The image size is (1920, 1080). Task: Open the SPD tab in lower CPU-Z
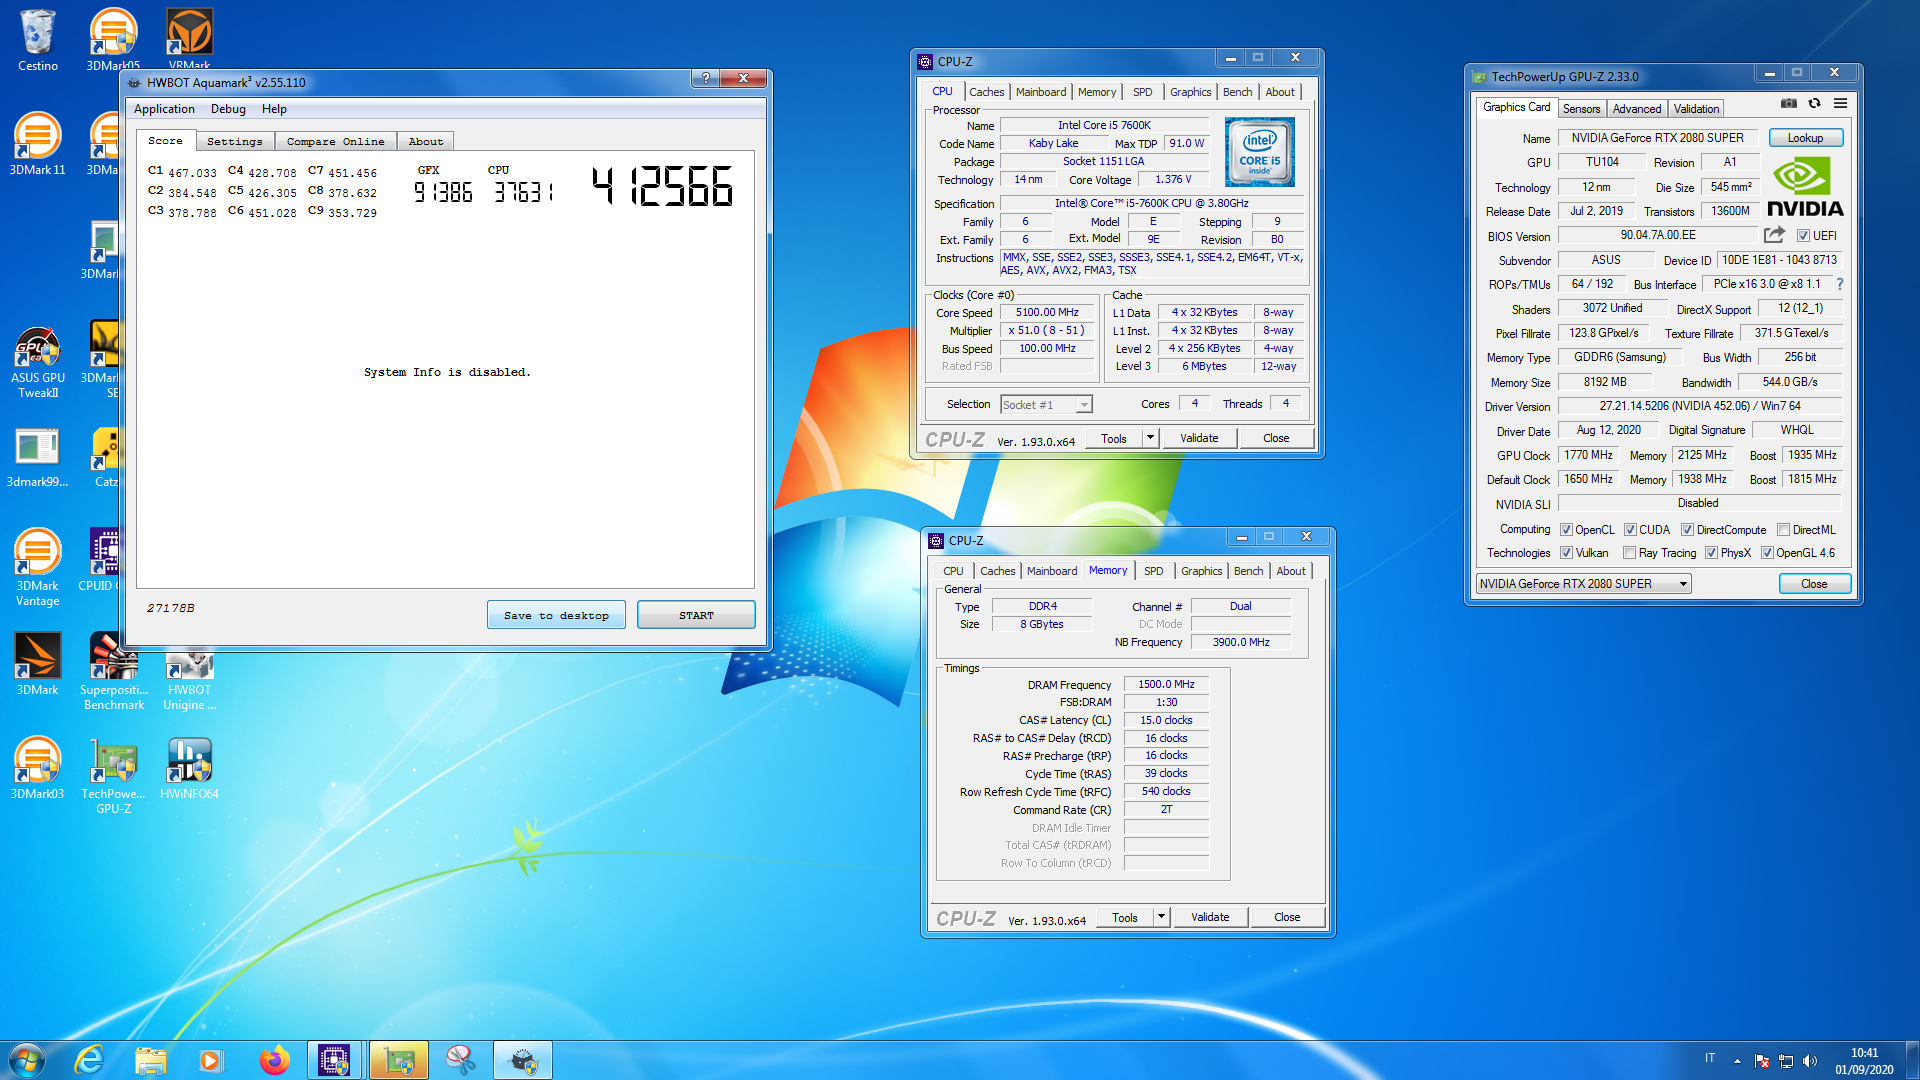(x=1153, y=571)
